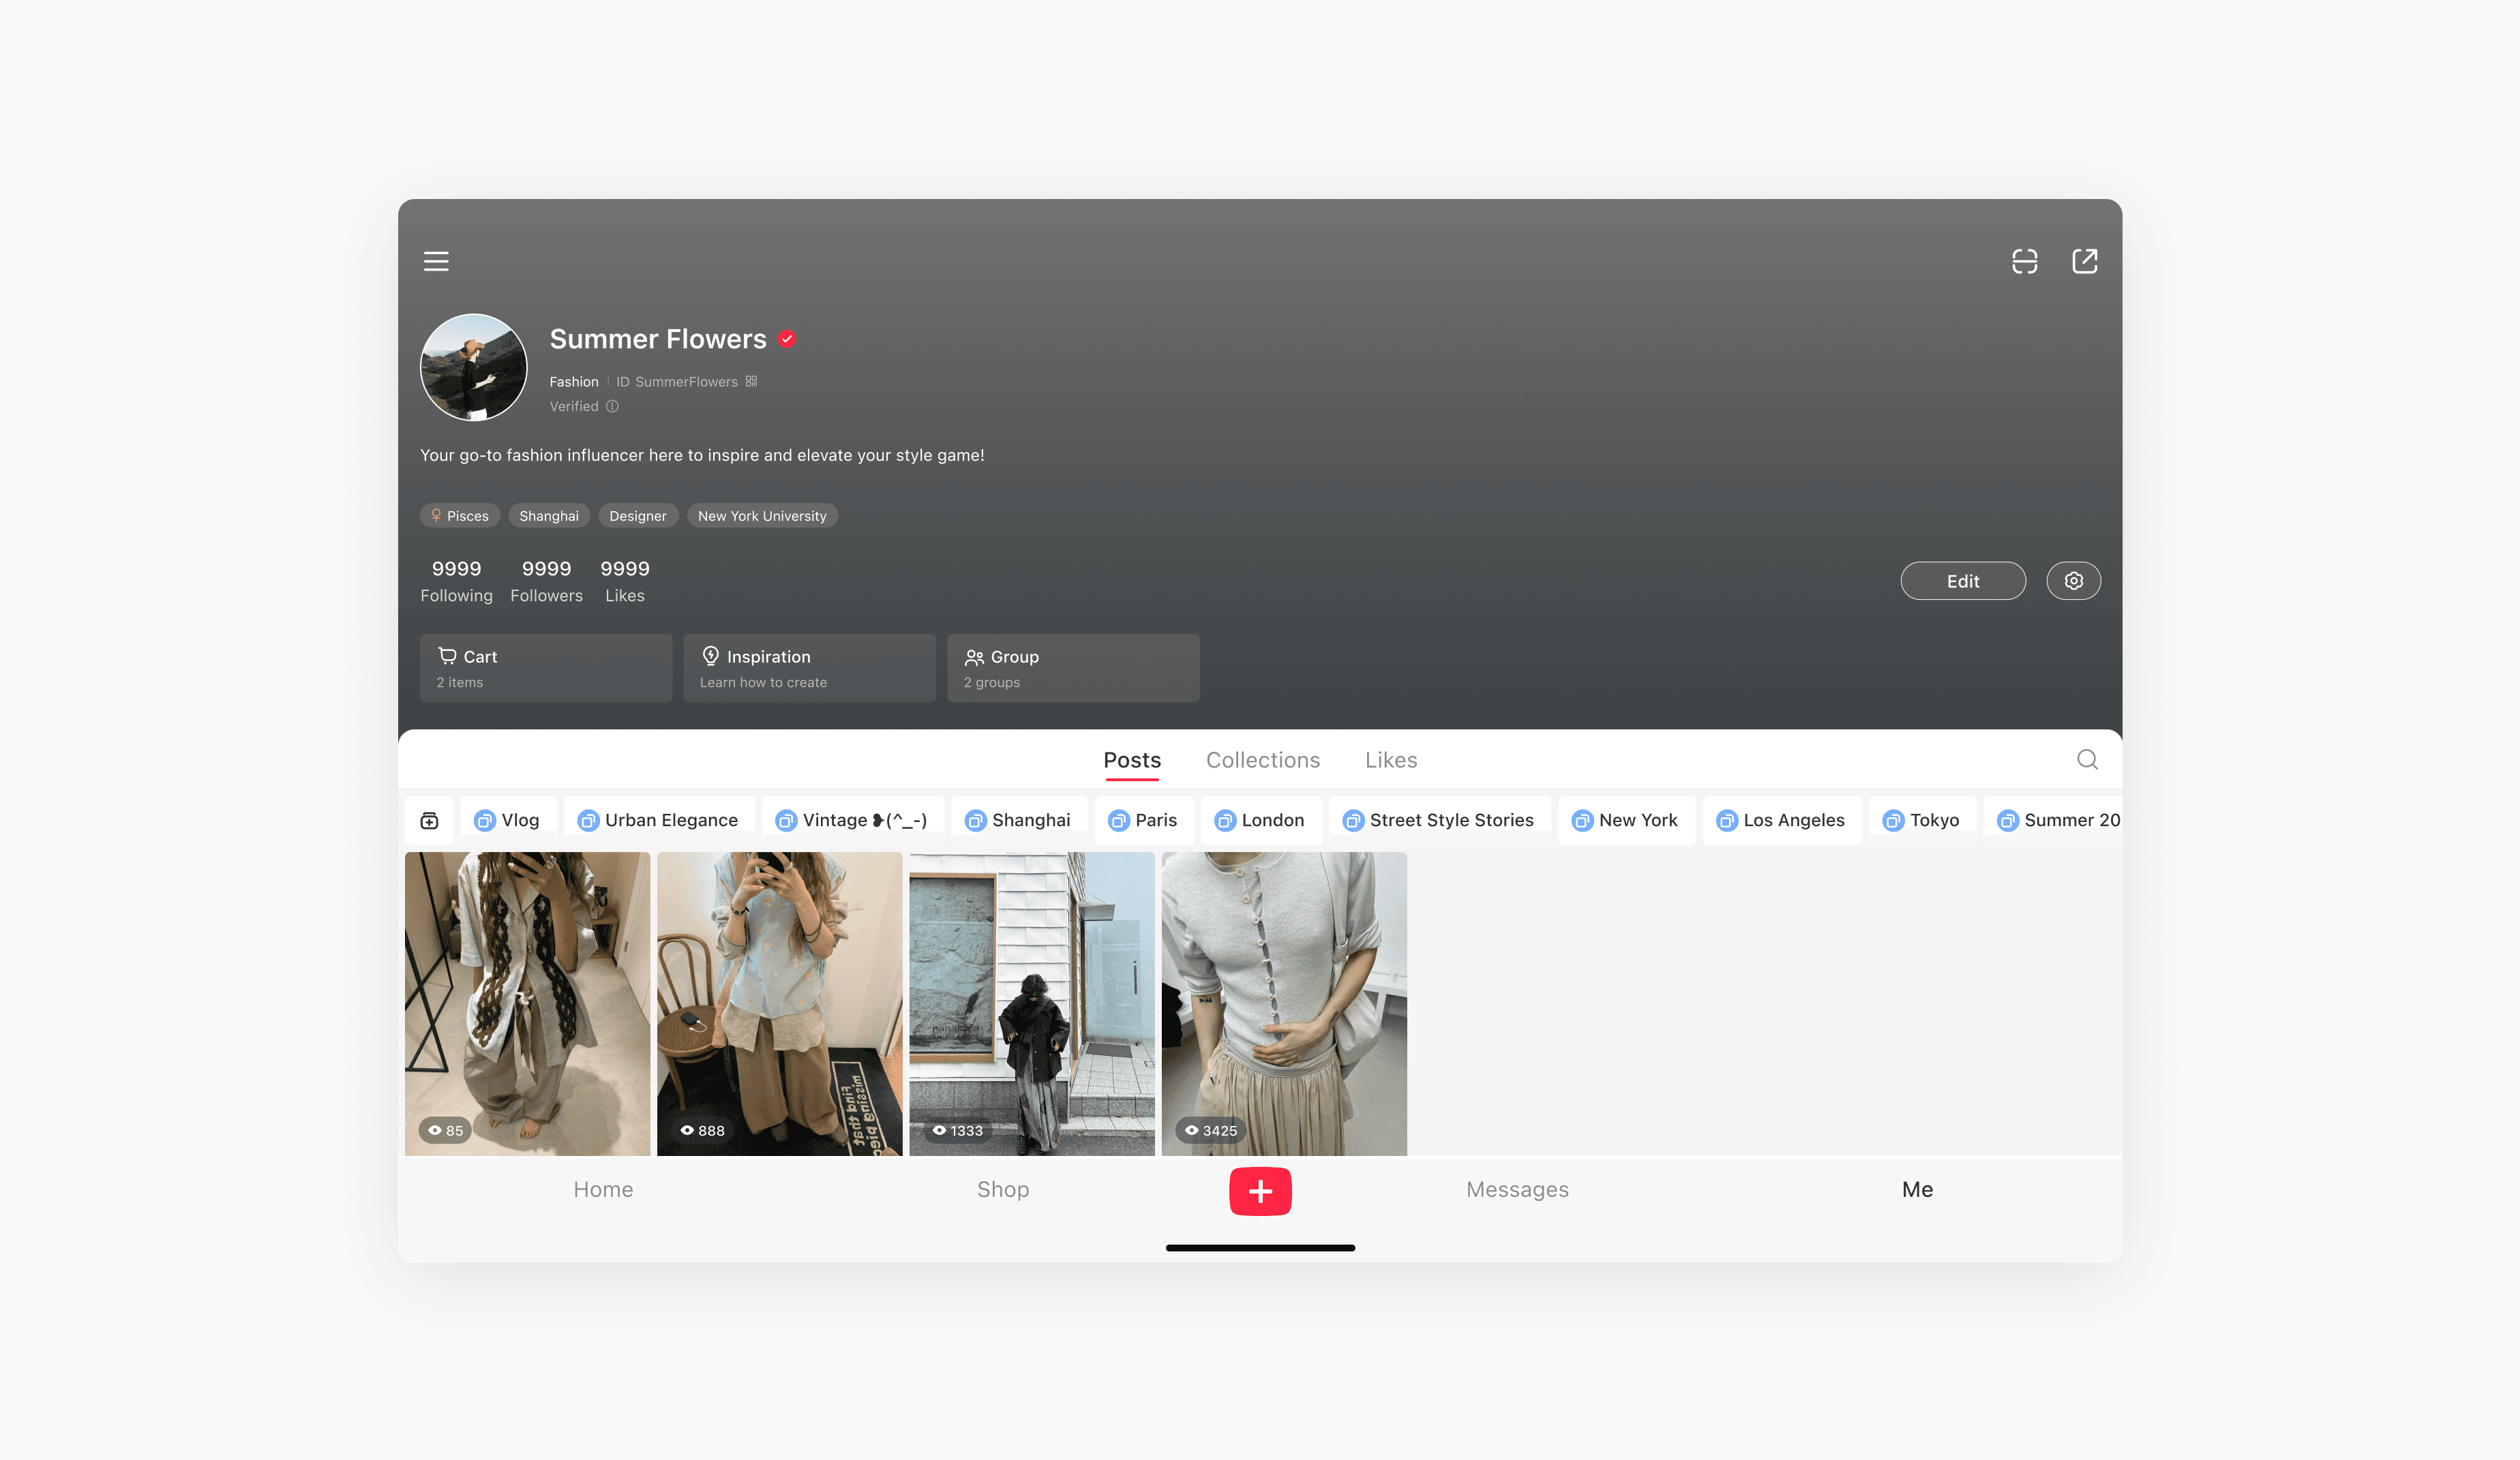Open the post thumbnail with 3425 views
This screenshot has width=2520, height=1460.
coord(1283,1003)
